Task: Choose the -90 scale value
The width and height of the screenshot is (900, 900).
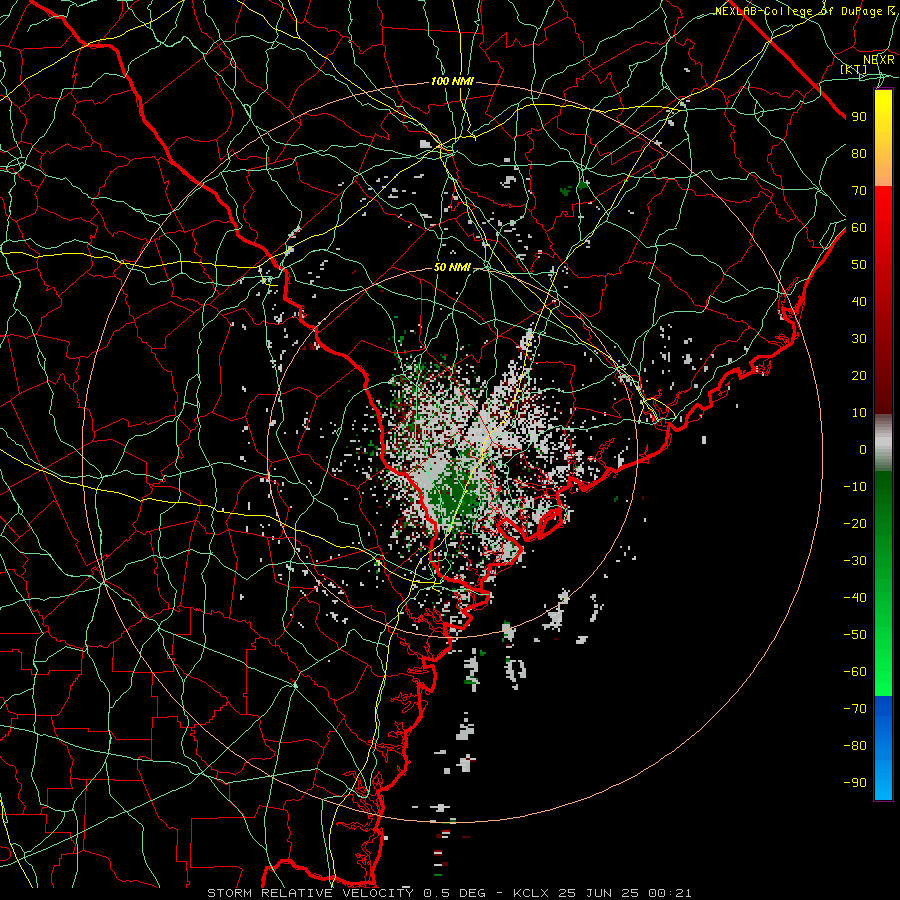Action: [855, 783]
